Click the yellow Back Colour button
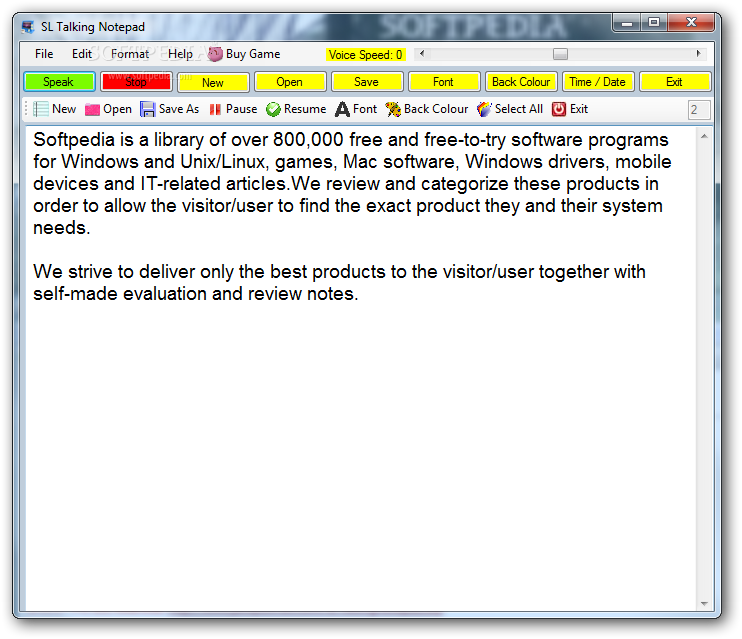The image size is (742, 639). 521,82
